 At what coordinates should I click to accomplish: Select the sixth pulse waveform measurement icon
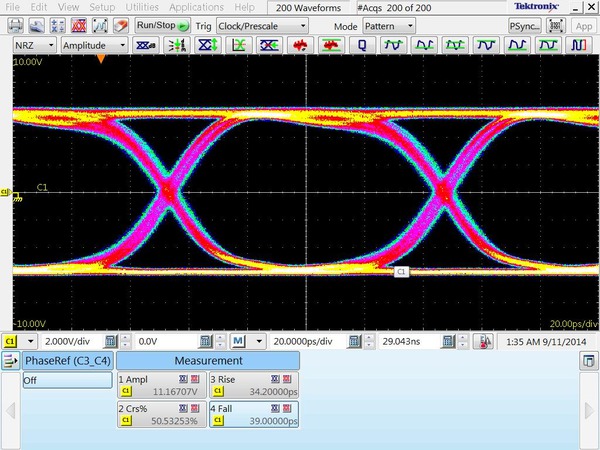coord(548,45)
